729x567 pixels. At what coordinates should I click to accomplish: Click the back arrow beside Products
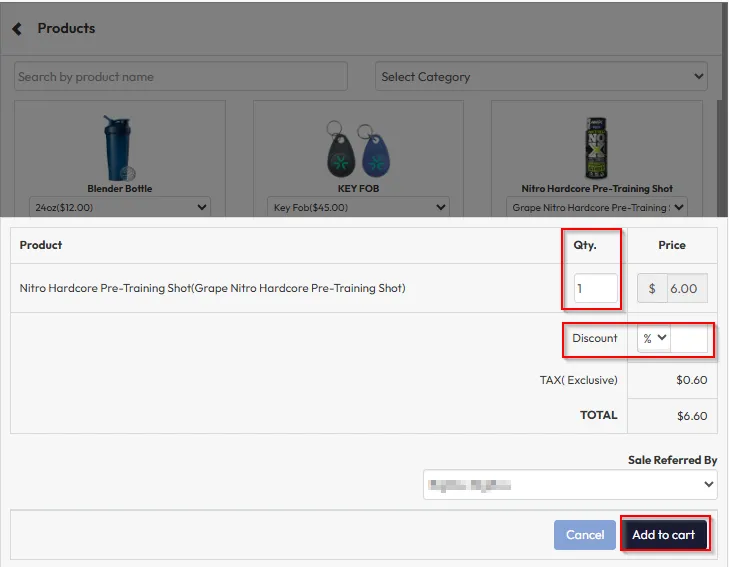point(17,29)
